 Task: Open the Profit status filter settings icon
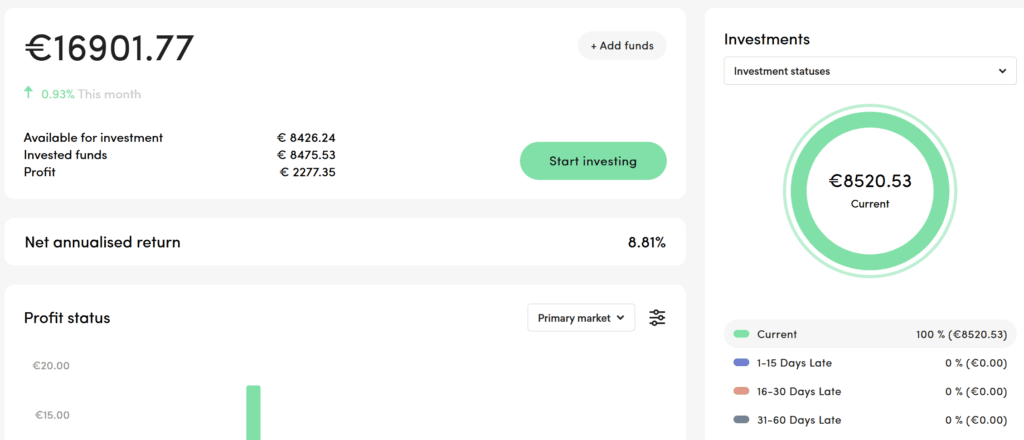click(657, 318)
